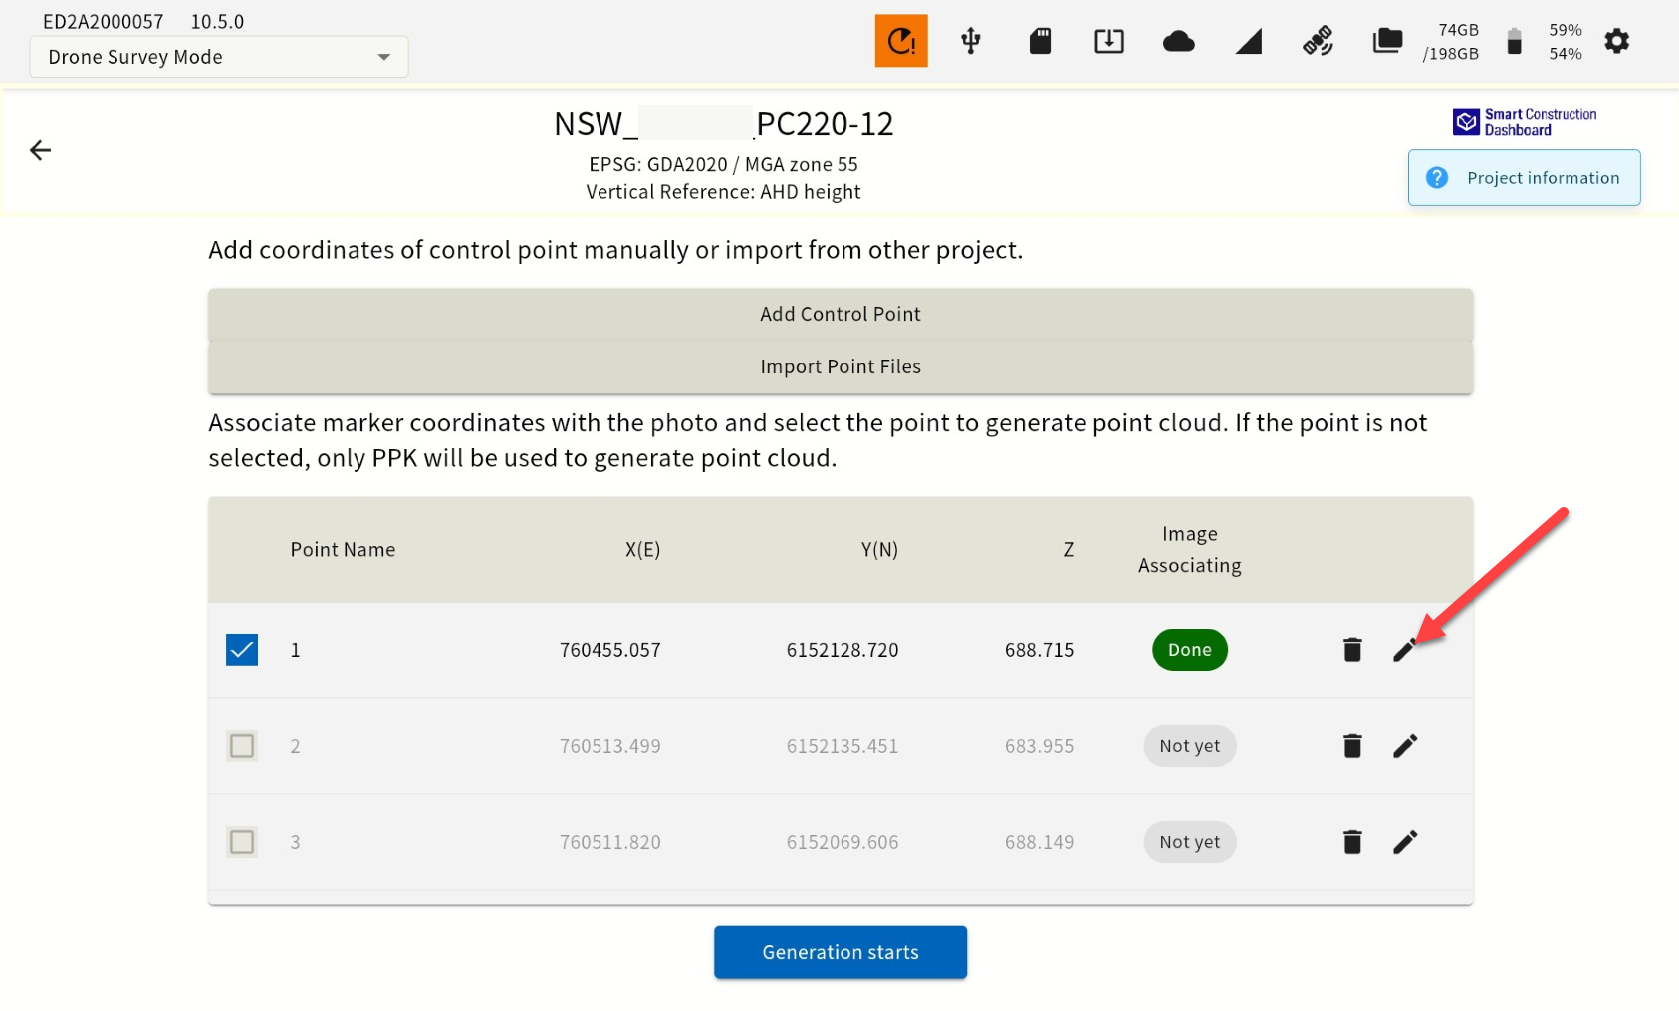Click the Vertical Reference AHD height text
Viewport: 1679px width, 1011px height.
click(723, 192)
